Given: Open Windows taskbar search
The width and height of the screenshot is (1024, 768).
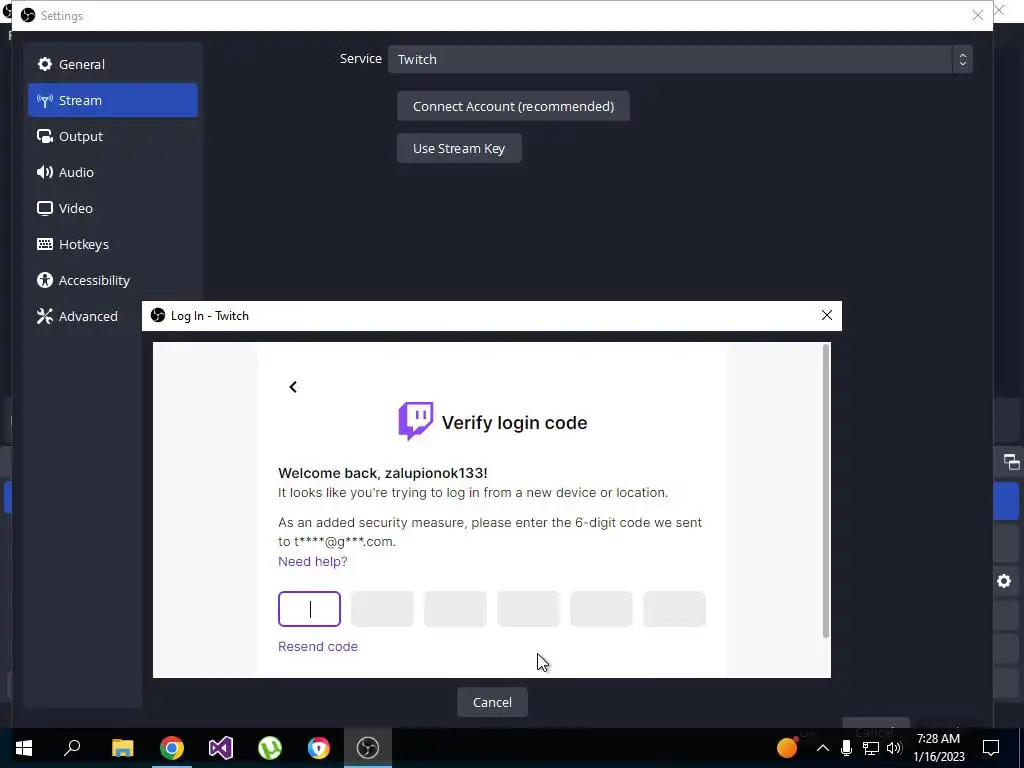Looking at the screenshot, I should point(72,748).
